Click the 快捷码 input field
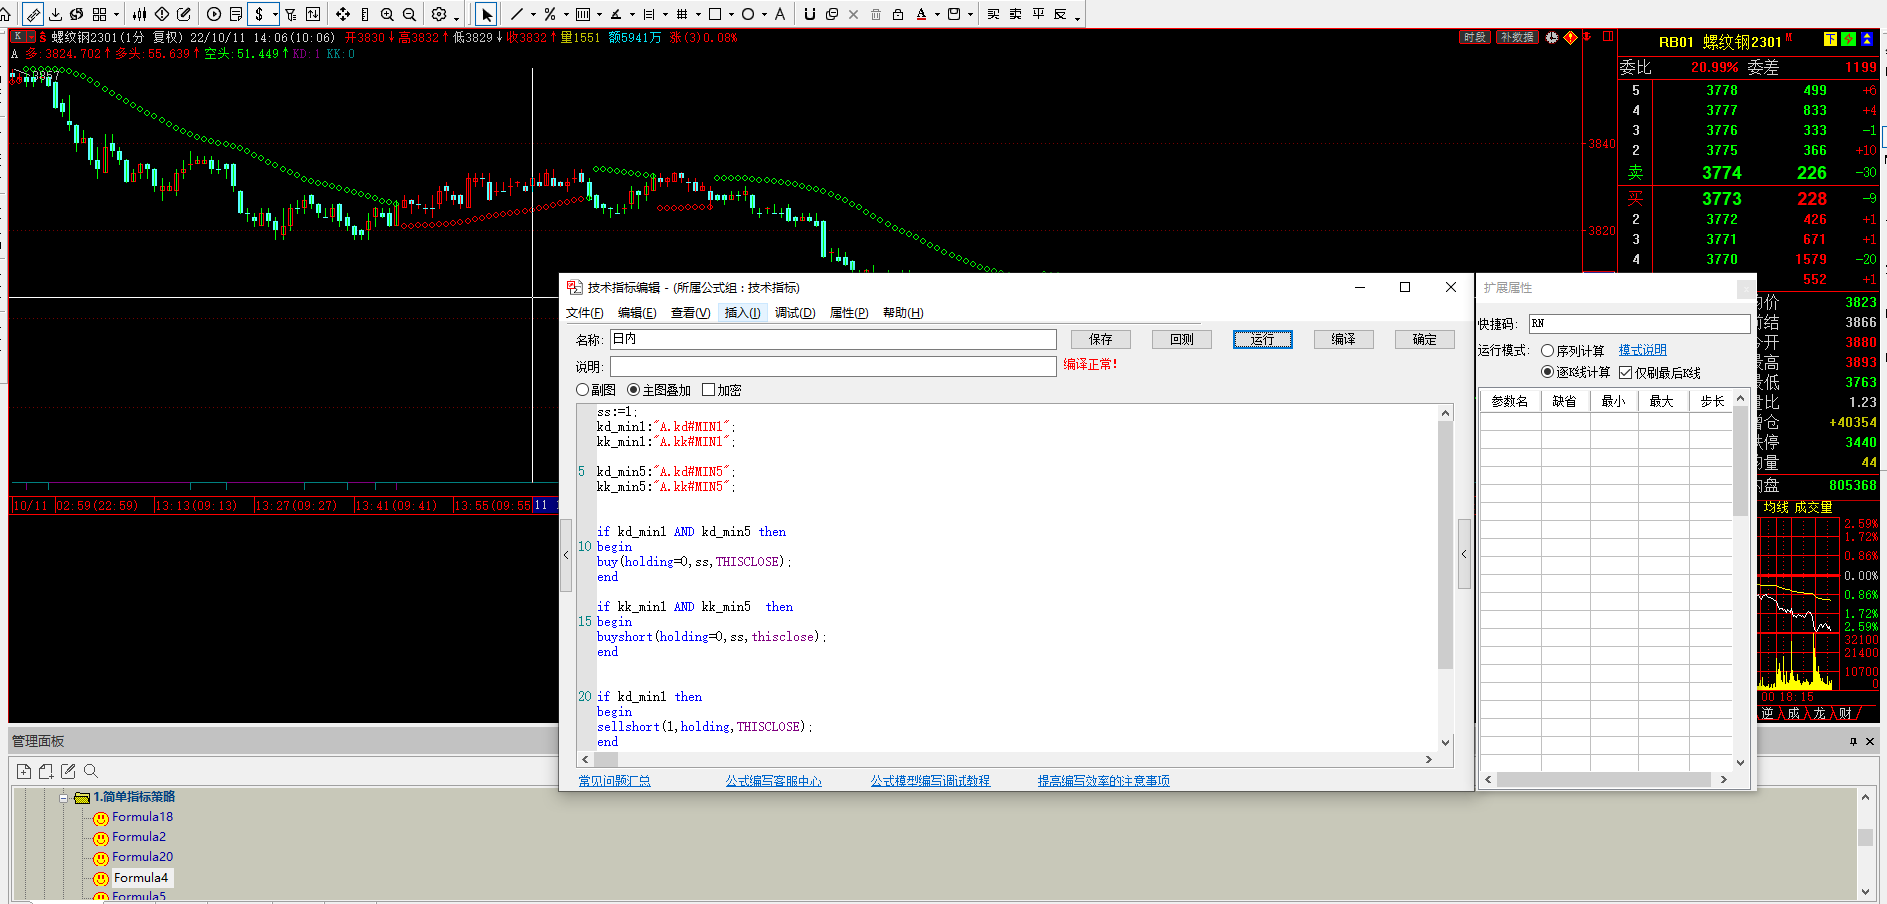Image resolution: width=1887 pixels, height=904 pixels. point(1640,324)
